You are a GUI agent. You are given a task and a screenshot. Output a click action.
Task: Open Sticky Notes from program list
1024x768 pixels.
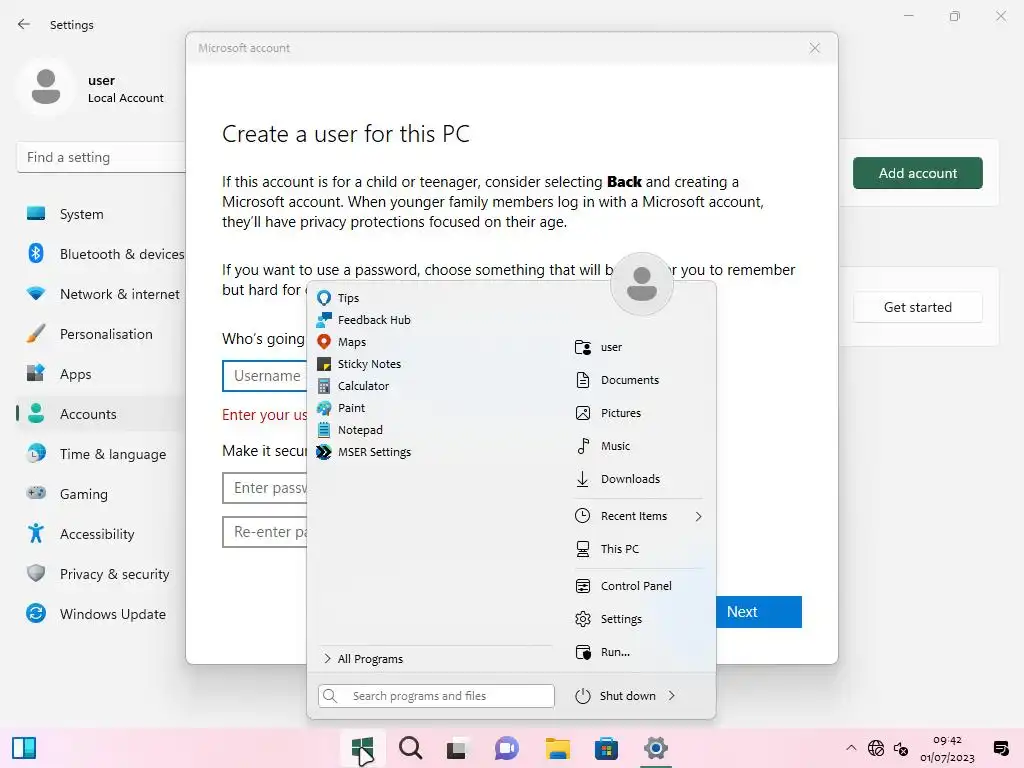coord(359,364)
